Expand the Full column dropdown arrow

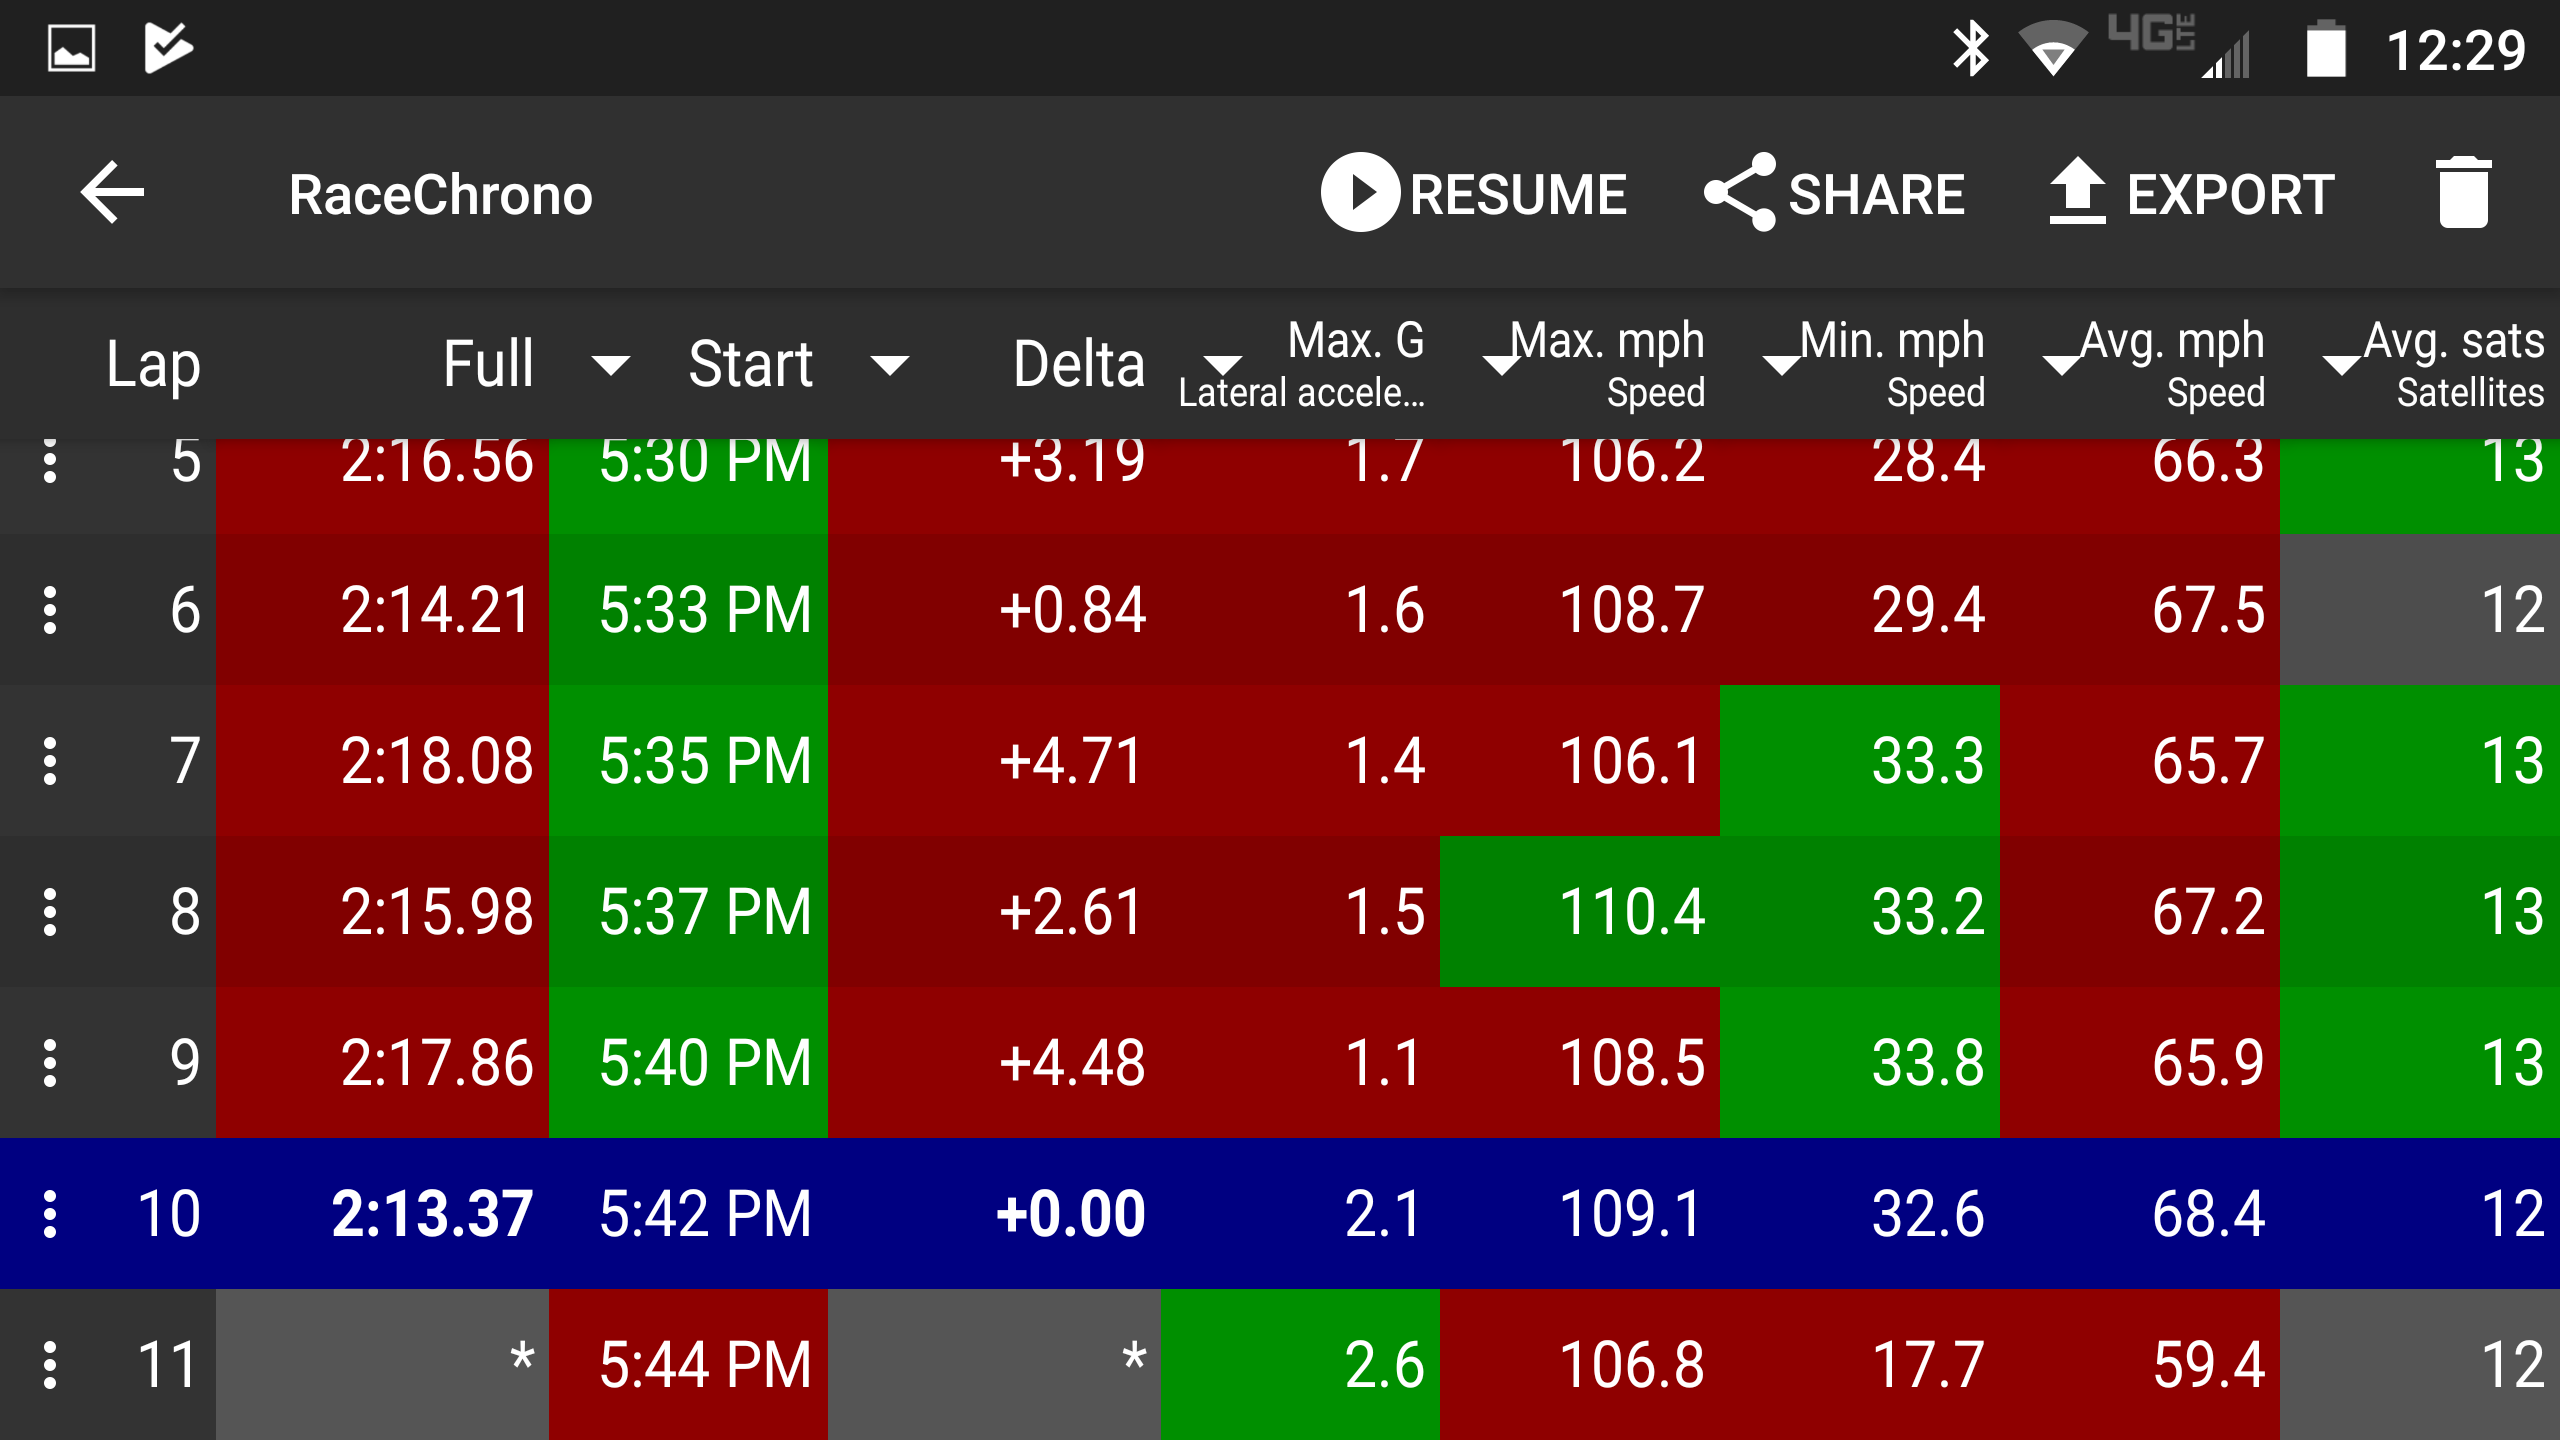(x=610, y=365)
